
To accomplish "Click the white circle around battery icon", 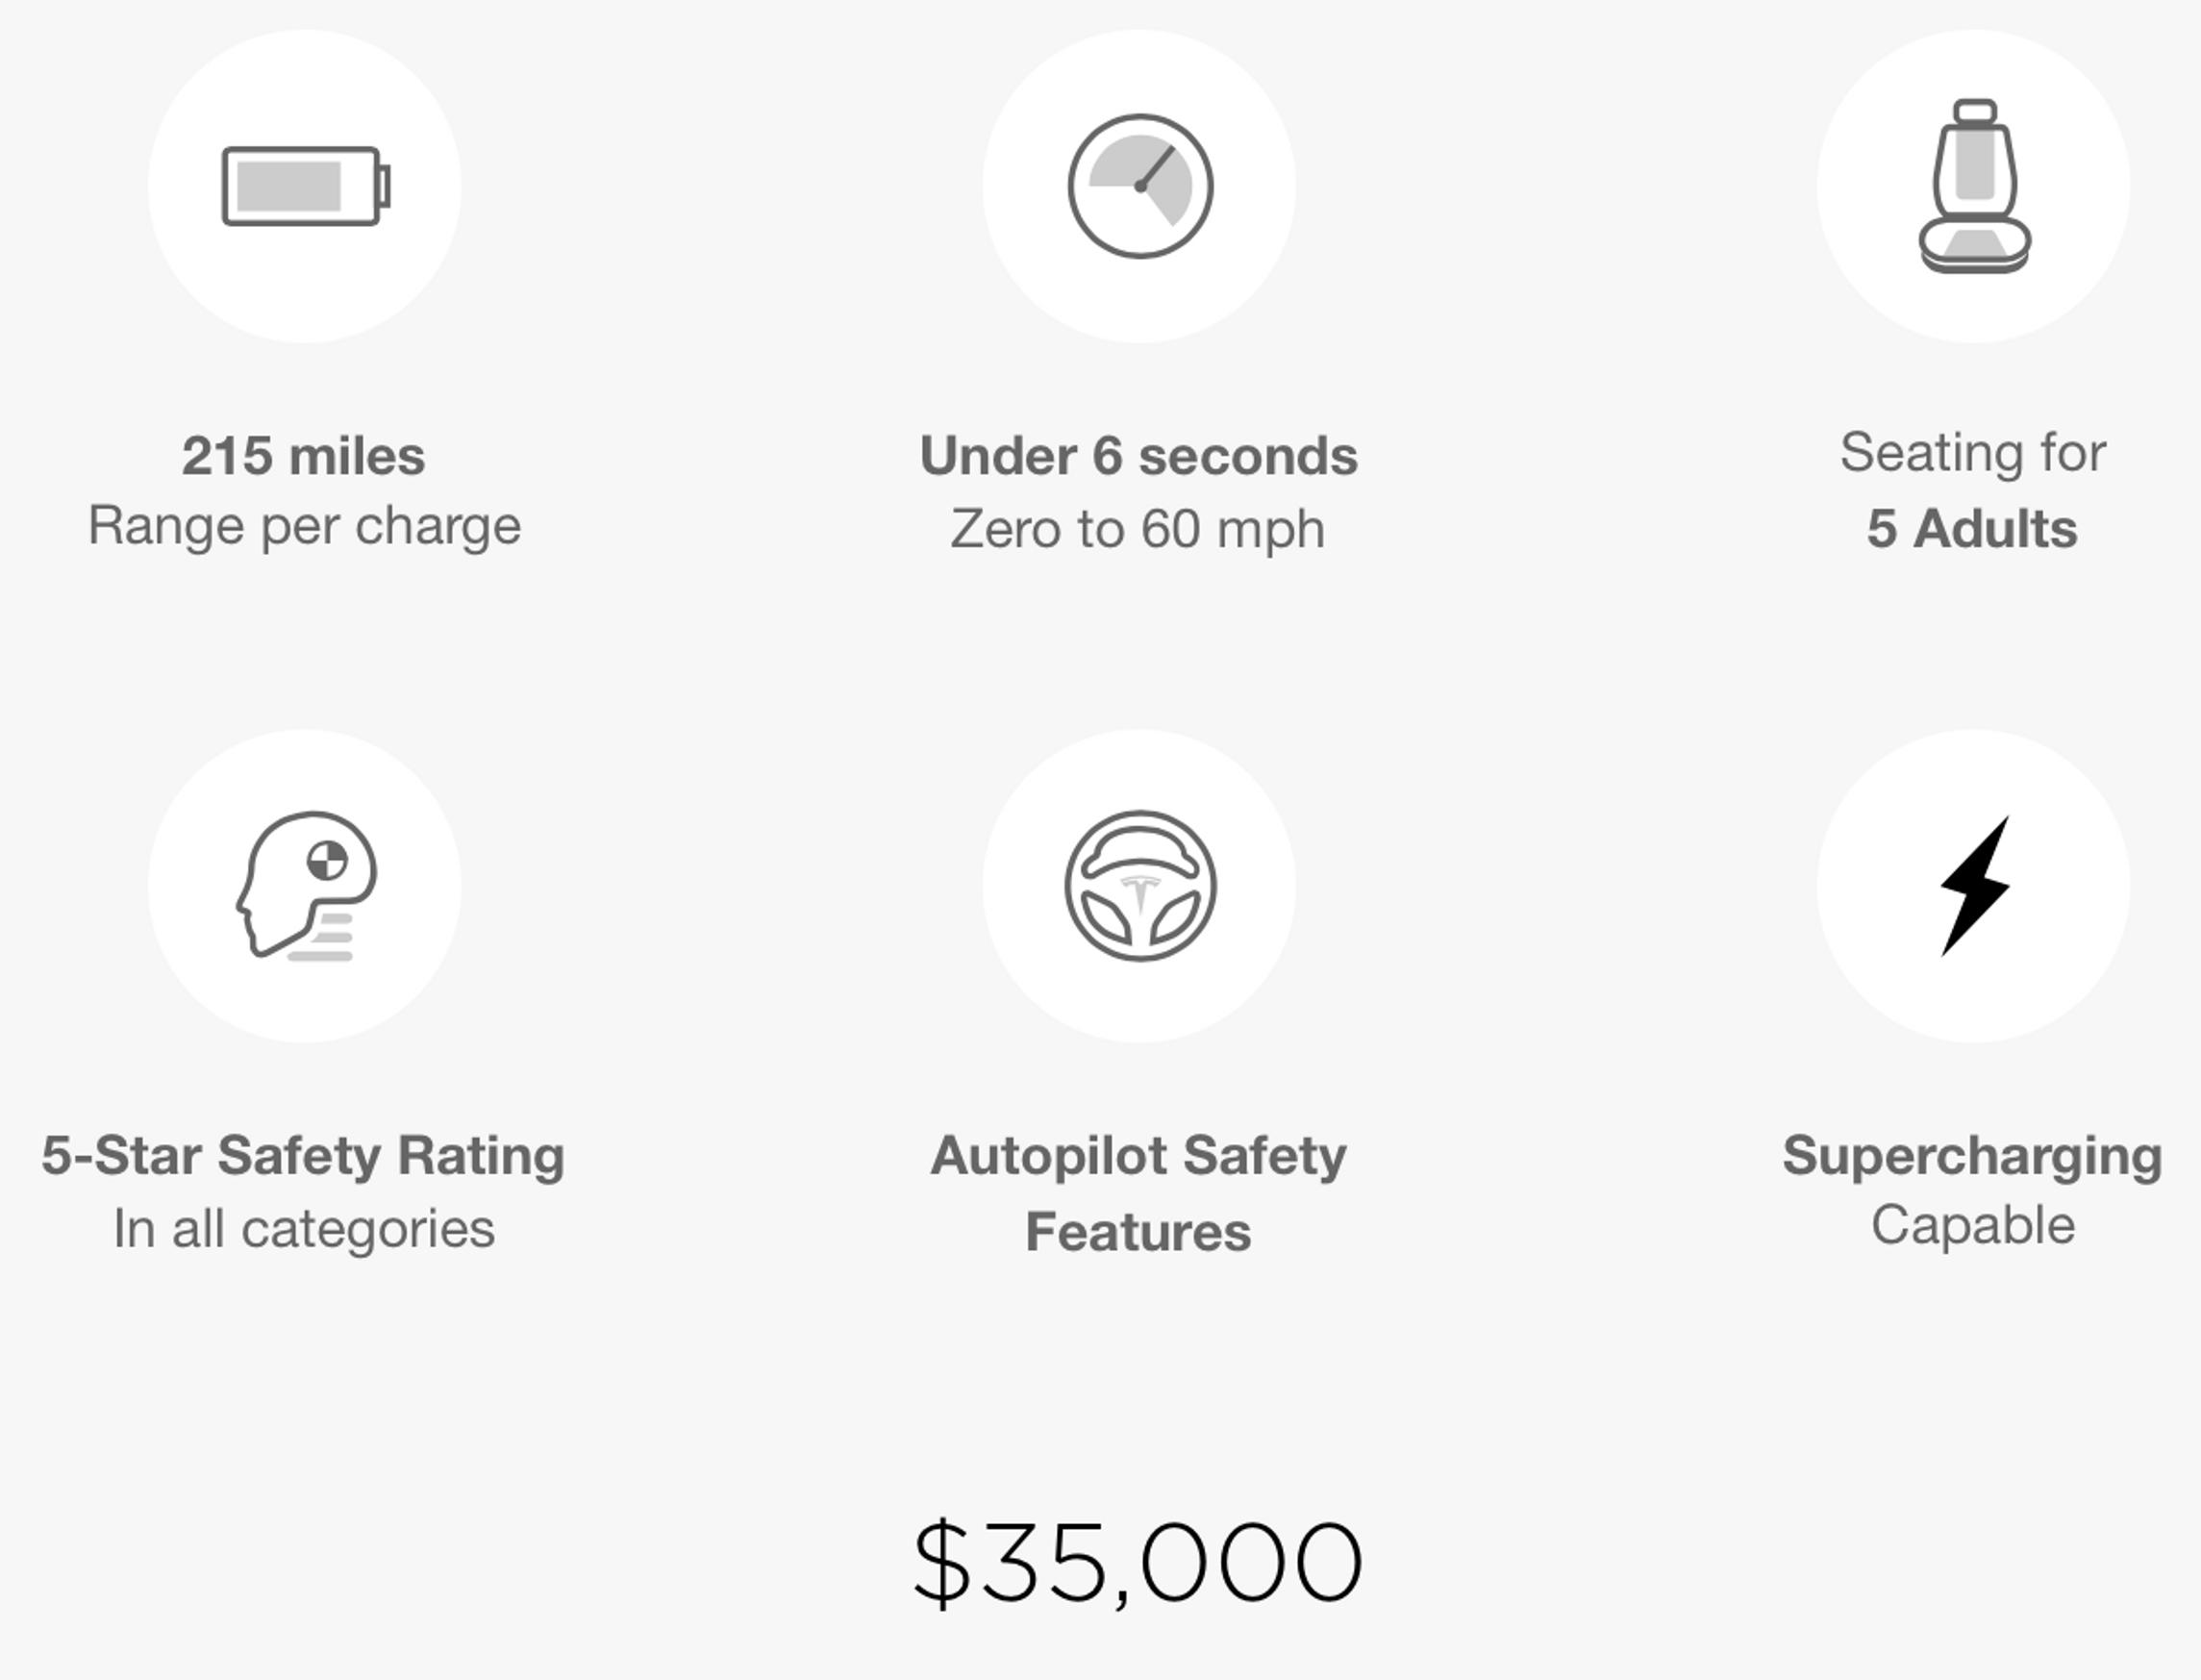I will click(x=306, y=186).
